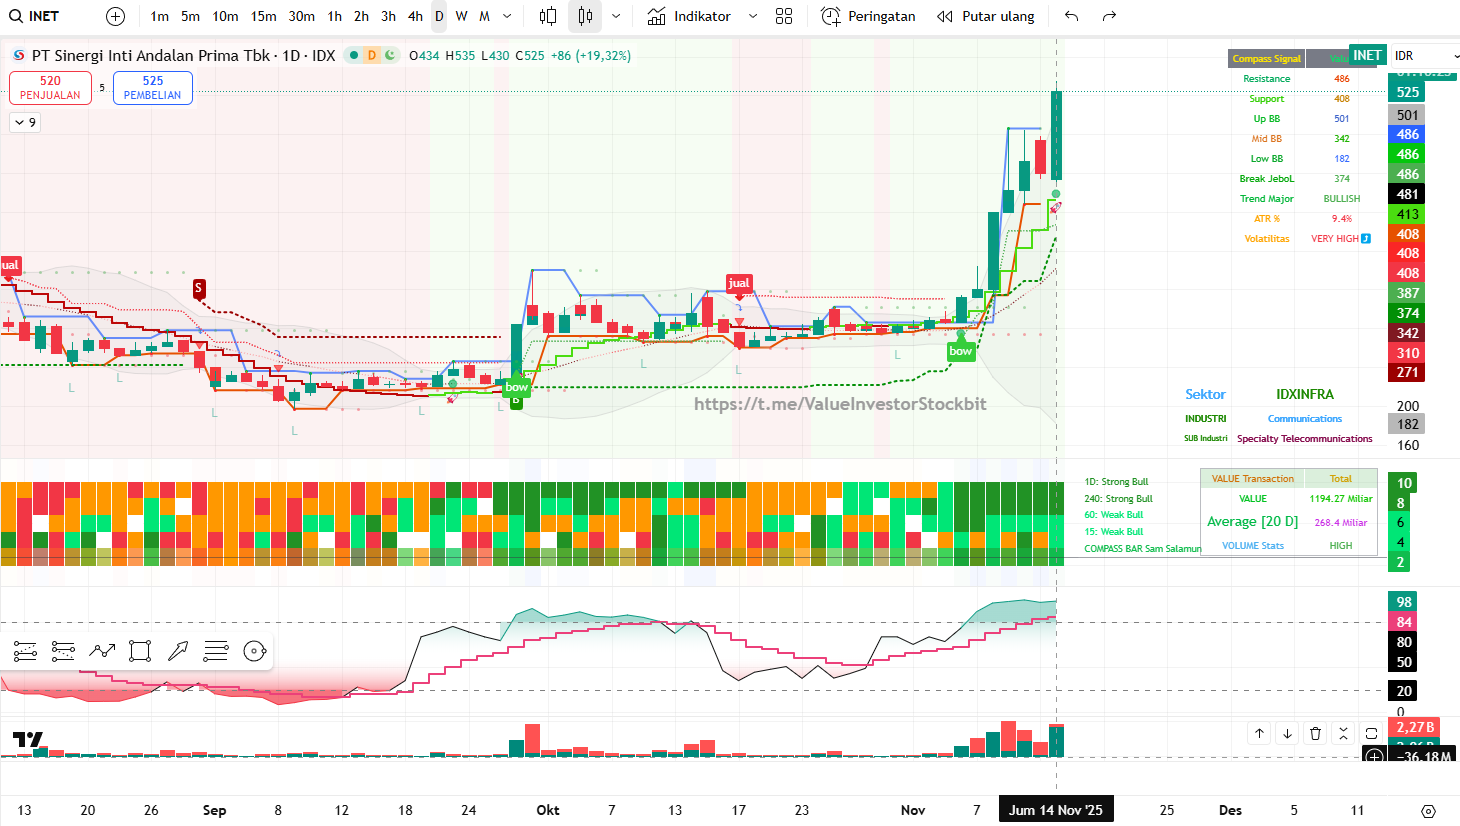This screenshot has width=1460, height=826.
Task: Switch chart to 2h interval
Action: (x=361, y=16)
